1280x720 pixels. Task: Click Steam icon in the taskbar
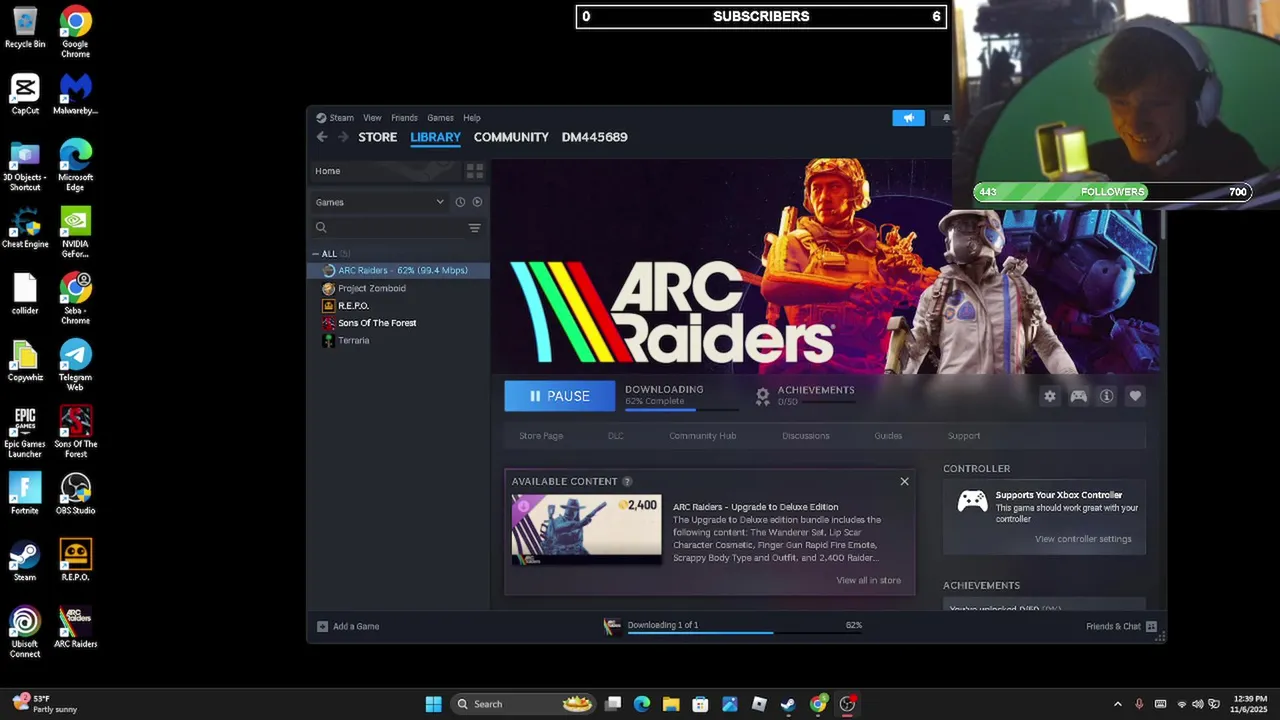click(788, 704)
